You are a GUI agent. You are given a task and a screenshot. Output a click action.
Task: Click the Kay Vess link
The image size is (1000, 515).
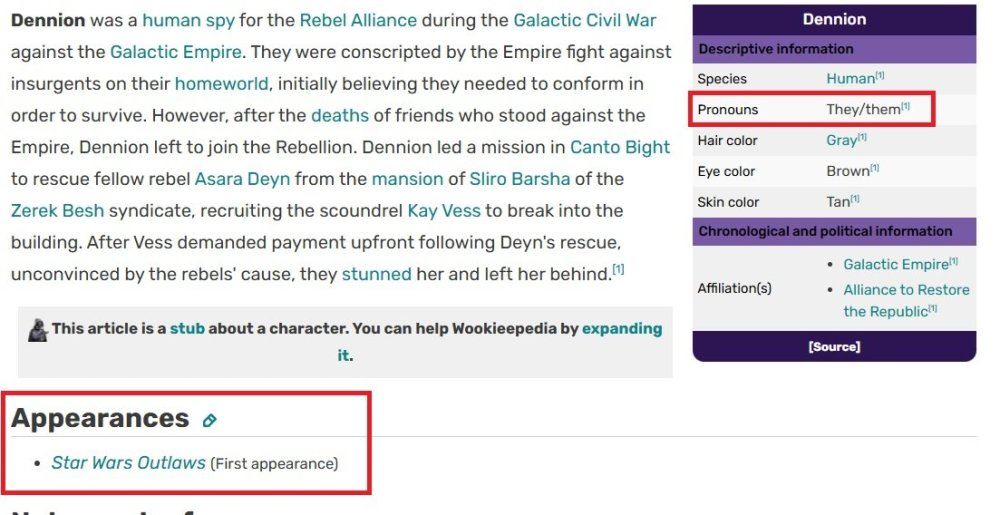pos(444,211)
